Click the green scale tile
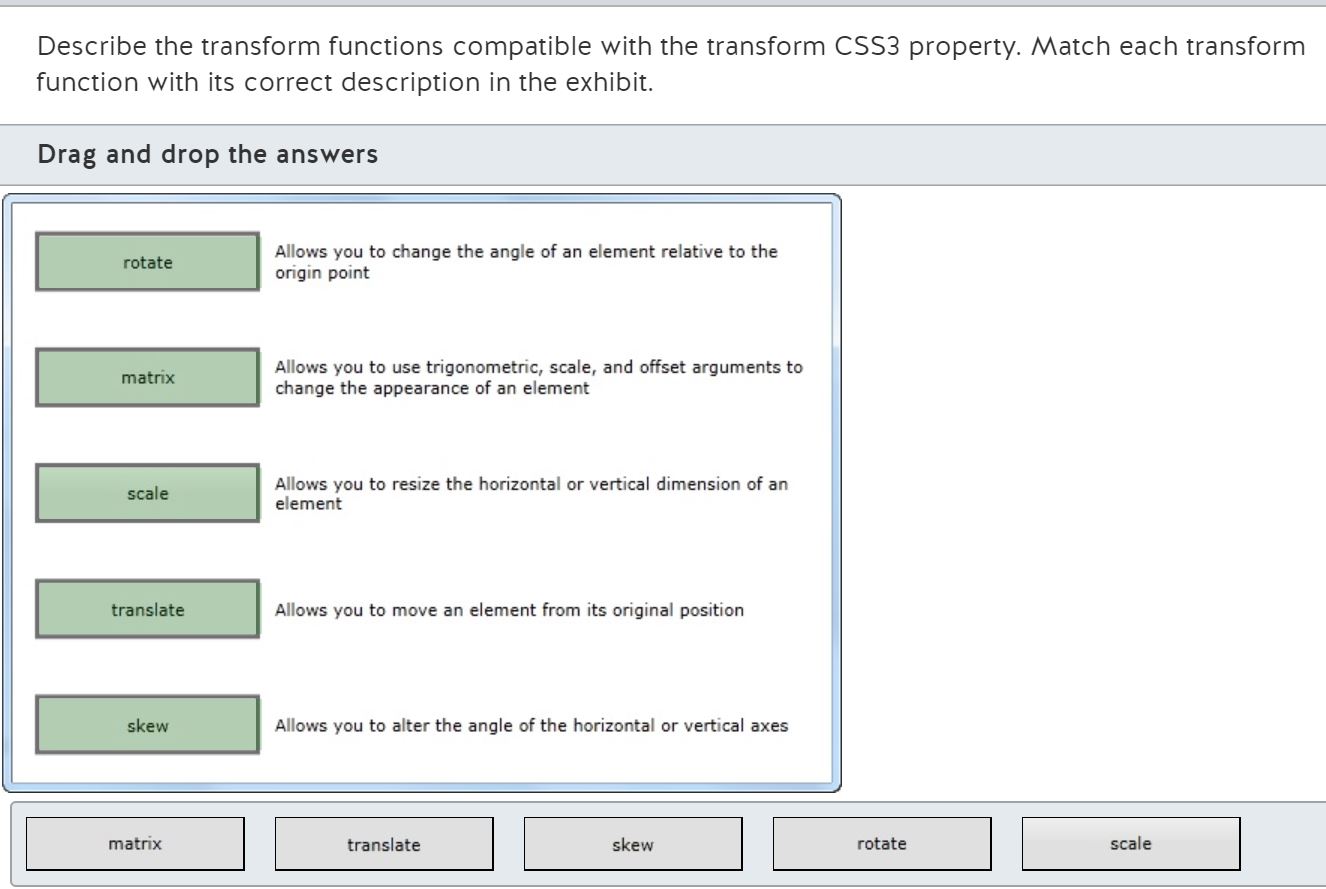 coord(147,493)
